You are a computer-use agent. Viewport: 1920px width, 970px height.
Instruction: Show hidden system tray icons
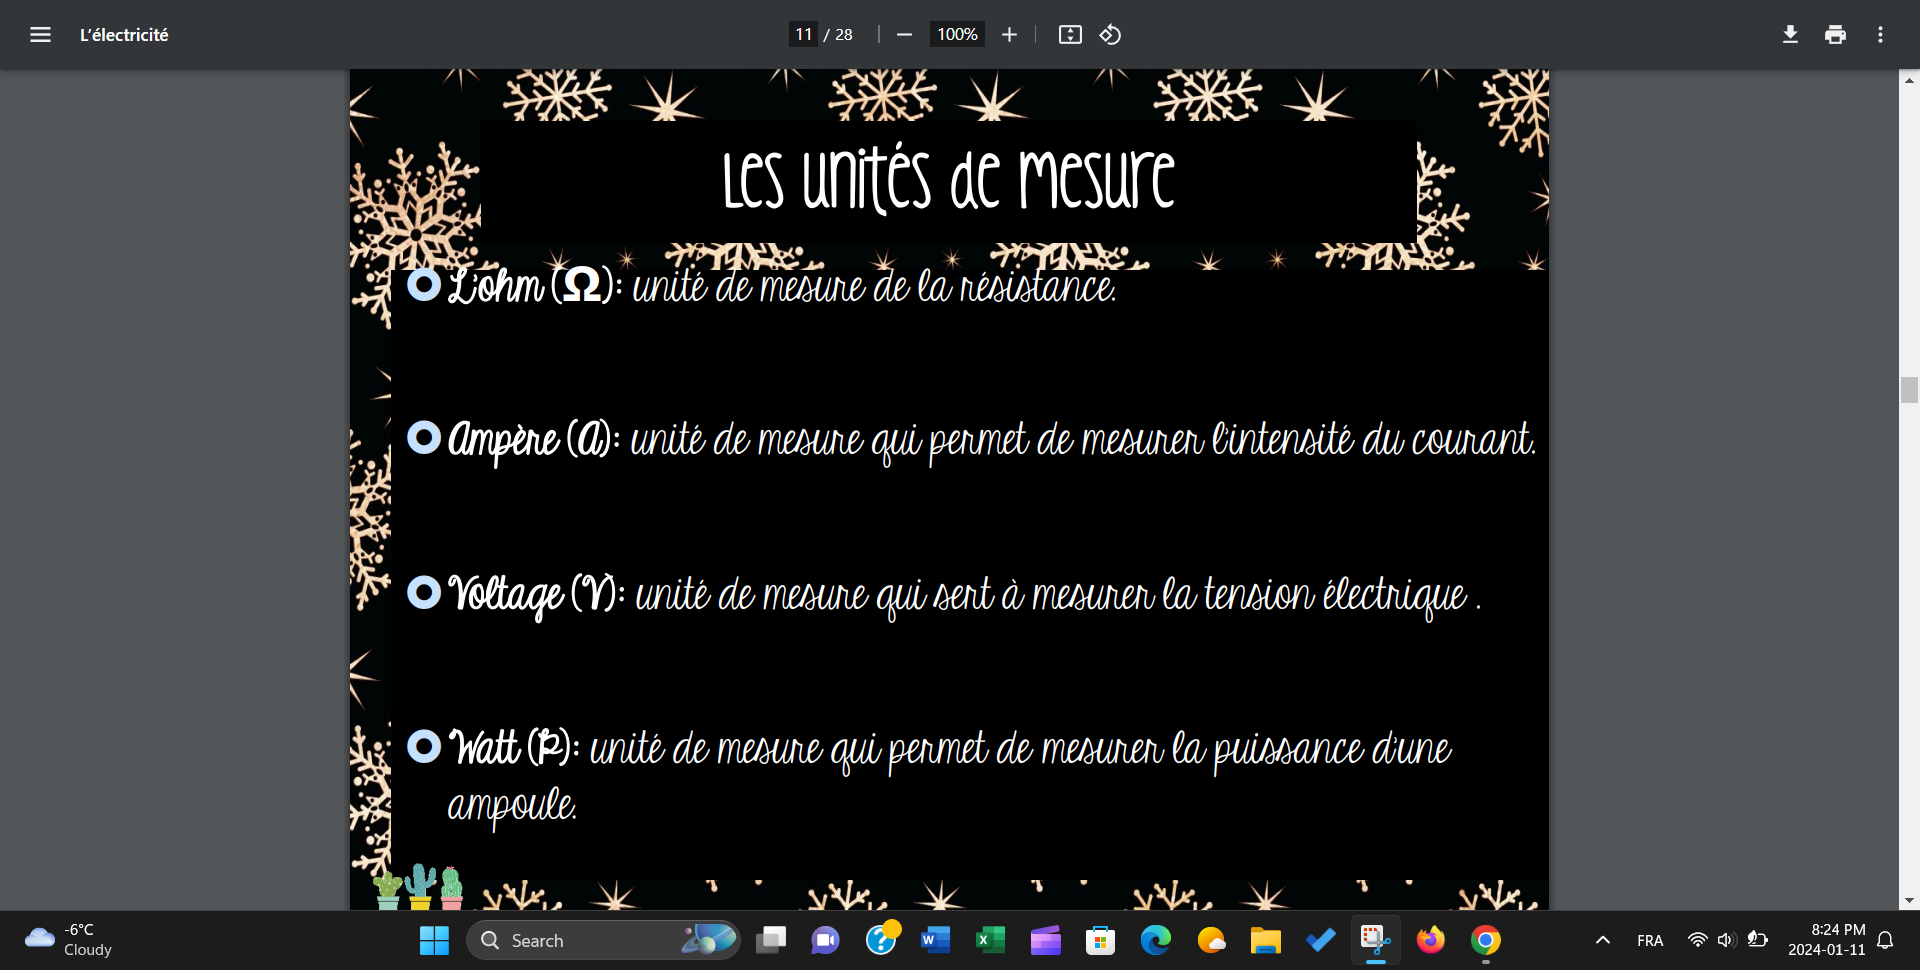pos(1602,941)
